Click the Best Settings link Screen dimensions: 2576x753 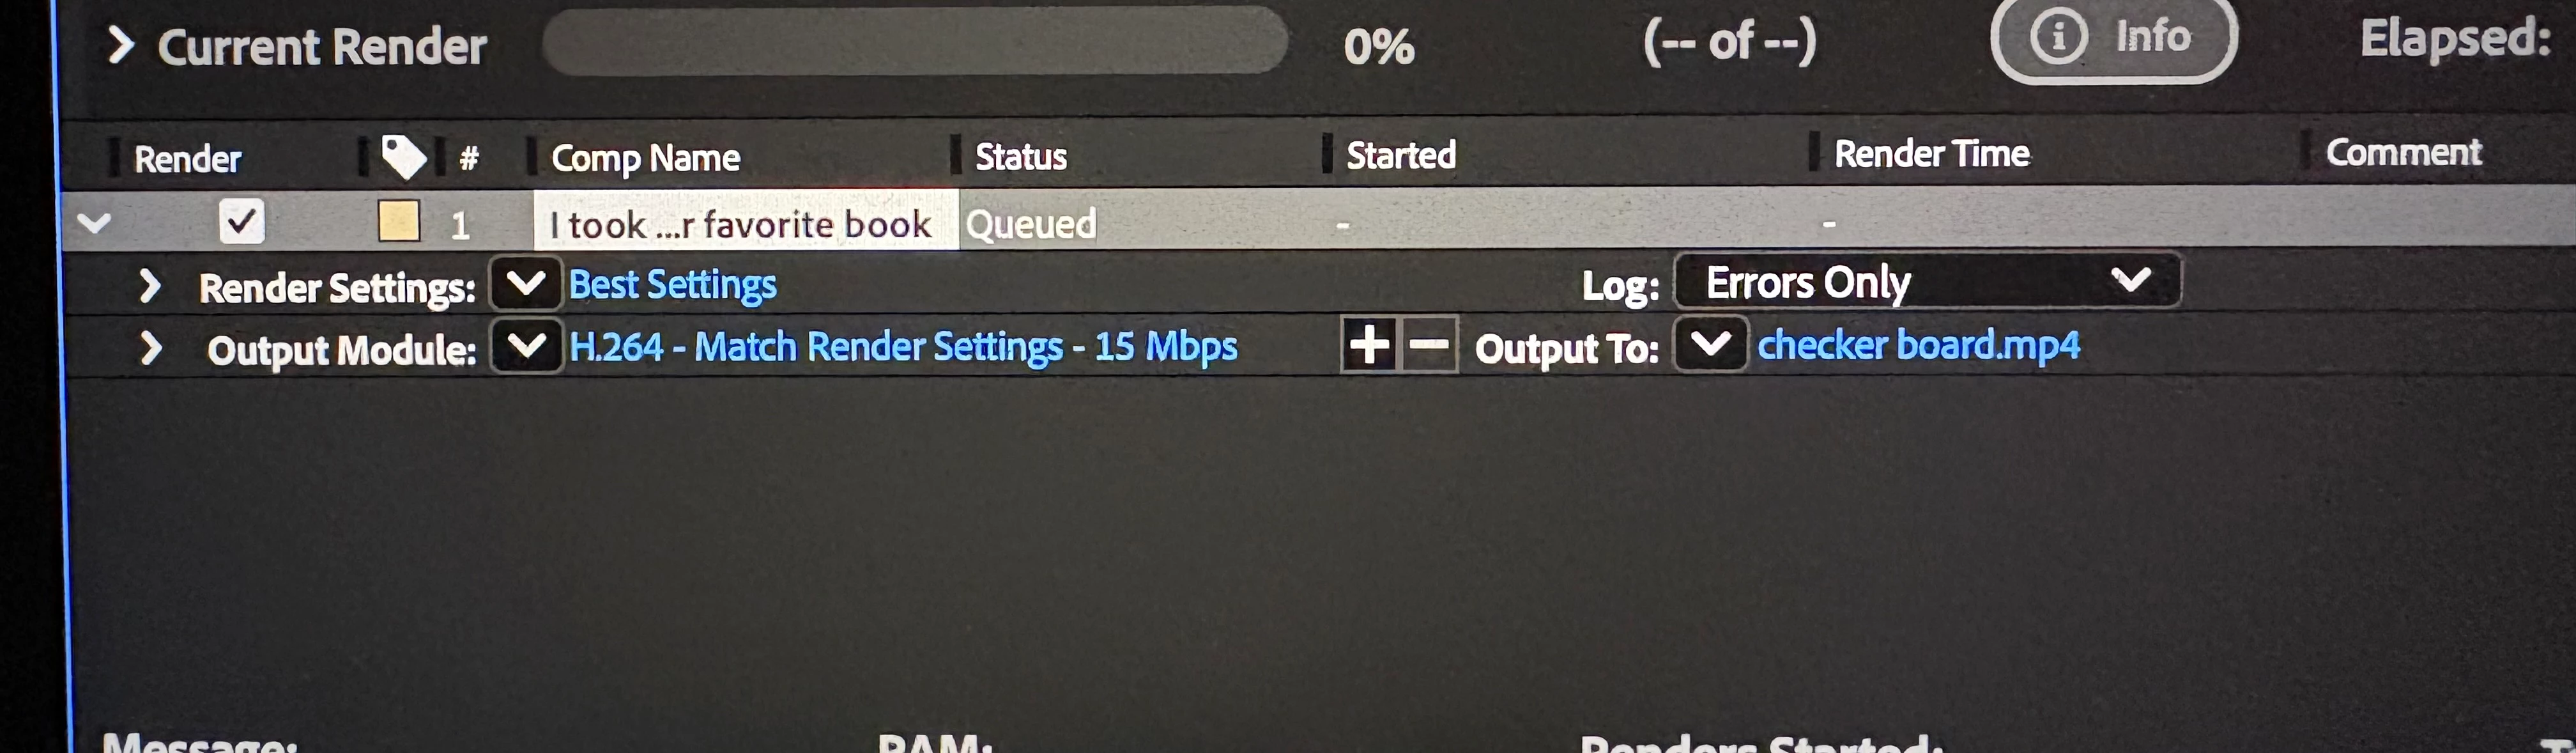[x=673, y=285]
